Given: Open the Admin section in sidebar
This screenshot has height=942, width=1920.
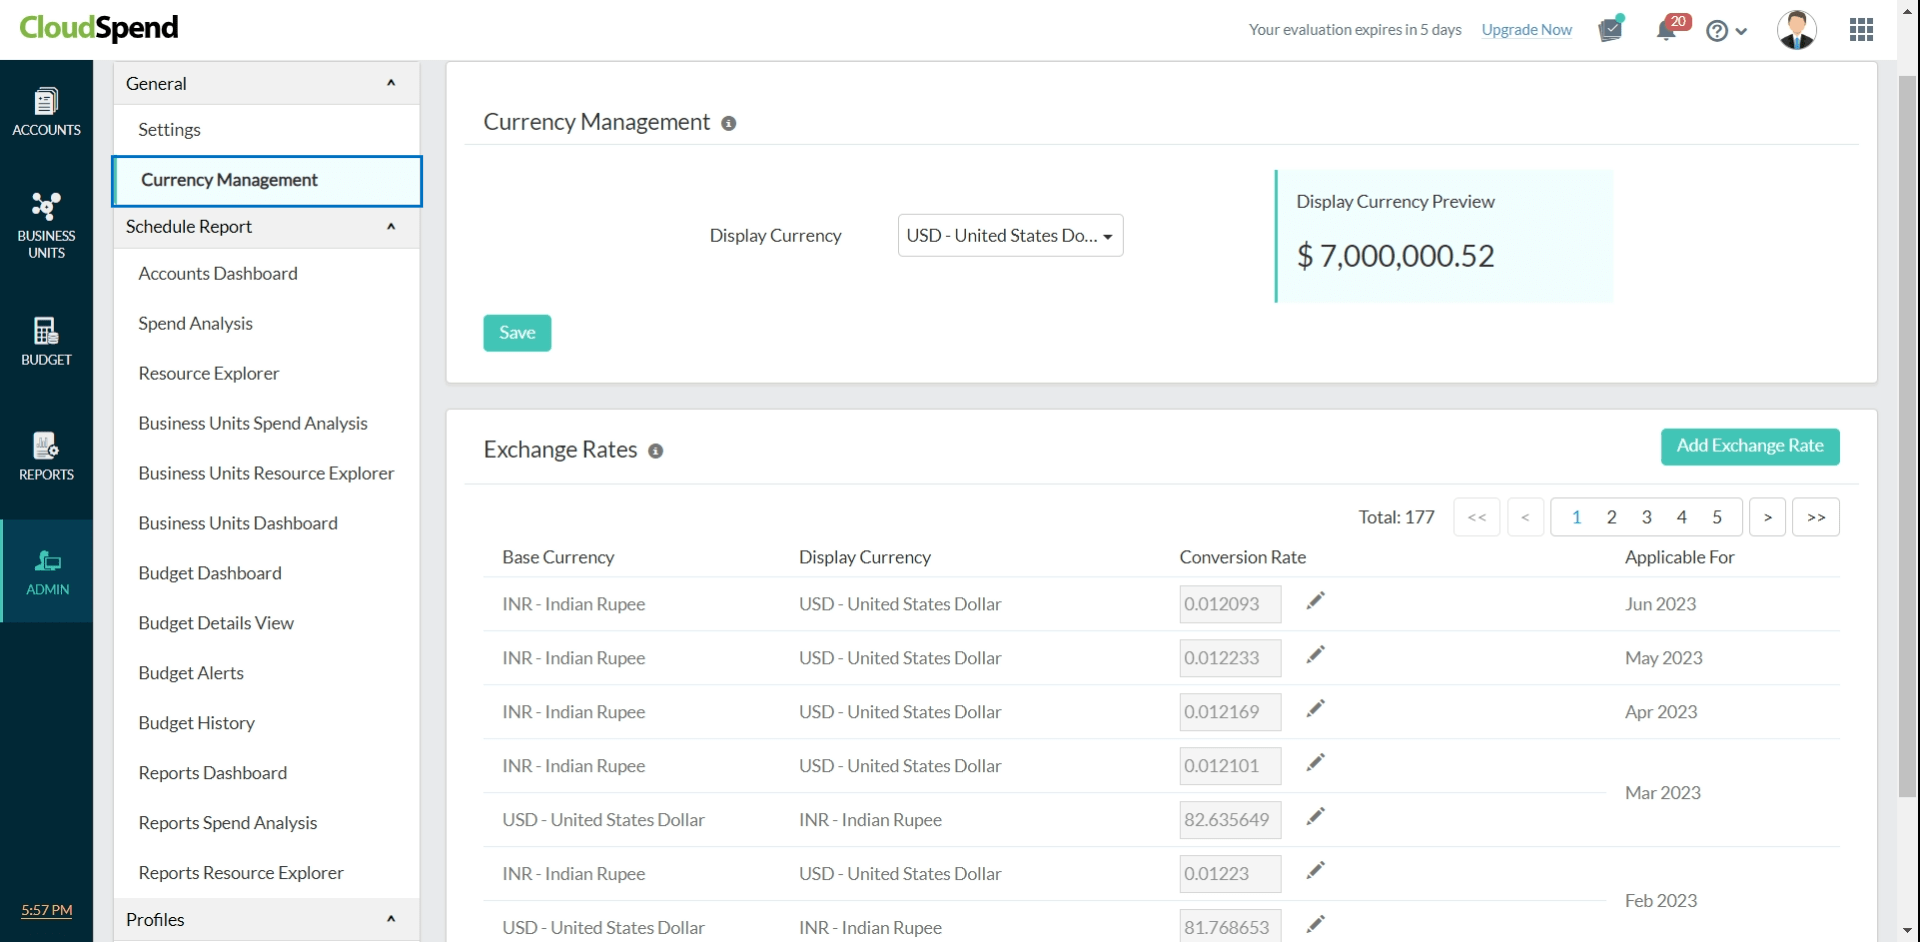Looking at the screenshot, I should click(46, 570).
